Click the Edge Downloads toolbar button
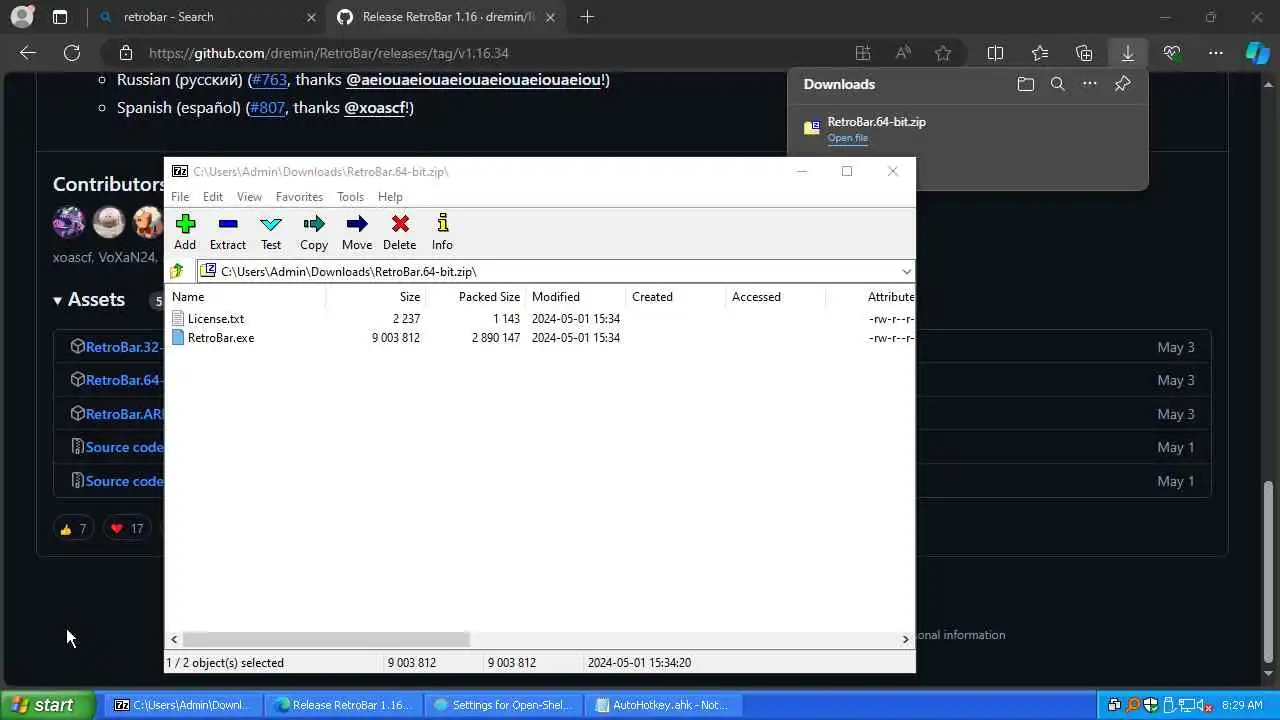Viewport: 1280px width, 720px height. pyautogui.click(x=1128, y=53)
